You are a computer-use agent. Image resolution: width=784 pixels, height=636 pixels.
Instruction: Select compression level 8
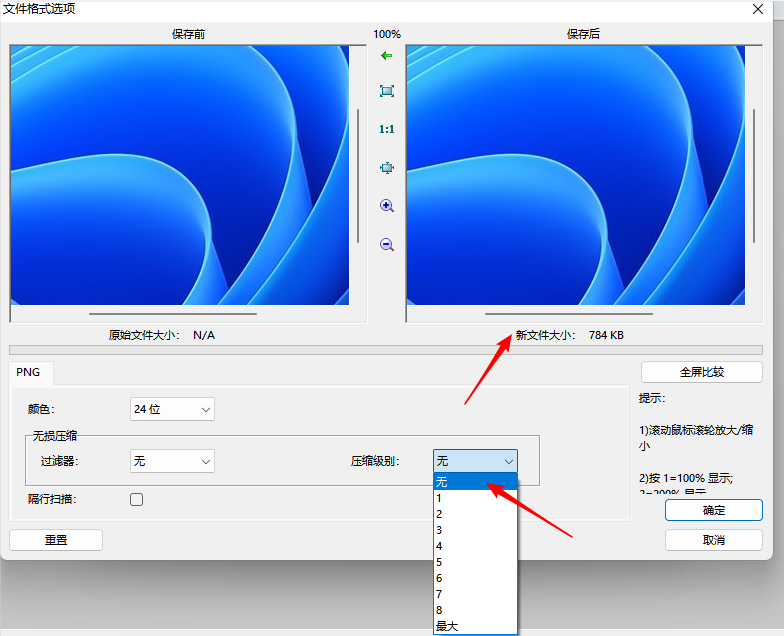pos(475,610)
